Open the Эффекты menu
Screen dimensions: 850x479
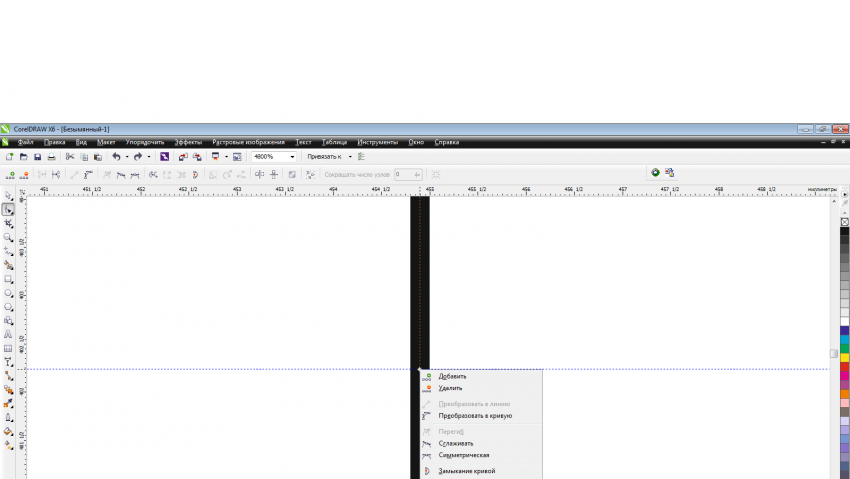(x=188, y=142)
